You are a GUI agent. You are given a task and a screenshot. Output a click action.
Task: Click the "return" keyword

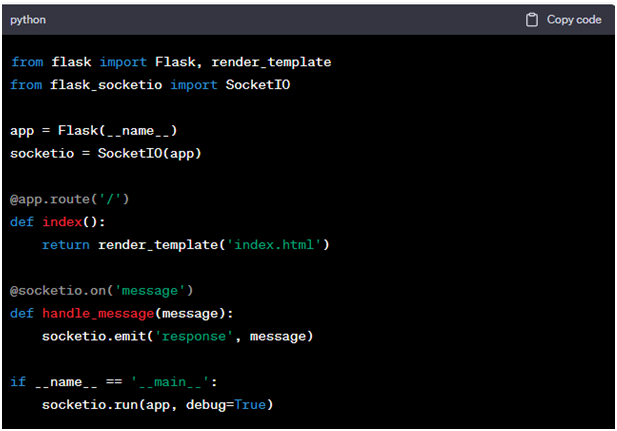click(x=65, y=244)
